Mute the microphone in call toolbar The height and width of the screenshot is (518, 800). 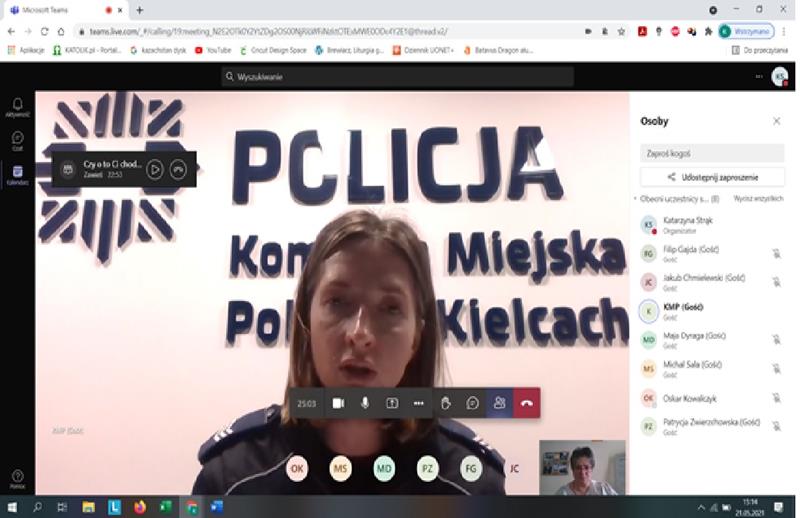pos(365,403)
